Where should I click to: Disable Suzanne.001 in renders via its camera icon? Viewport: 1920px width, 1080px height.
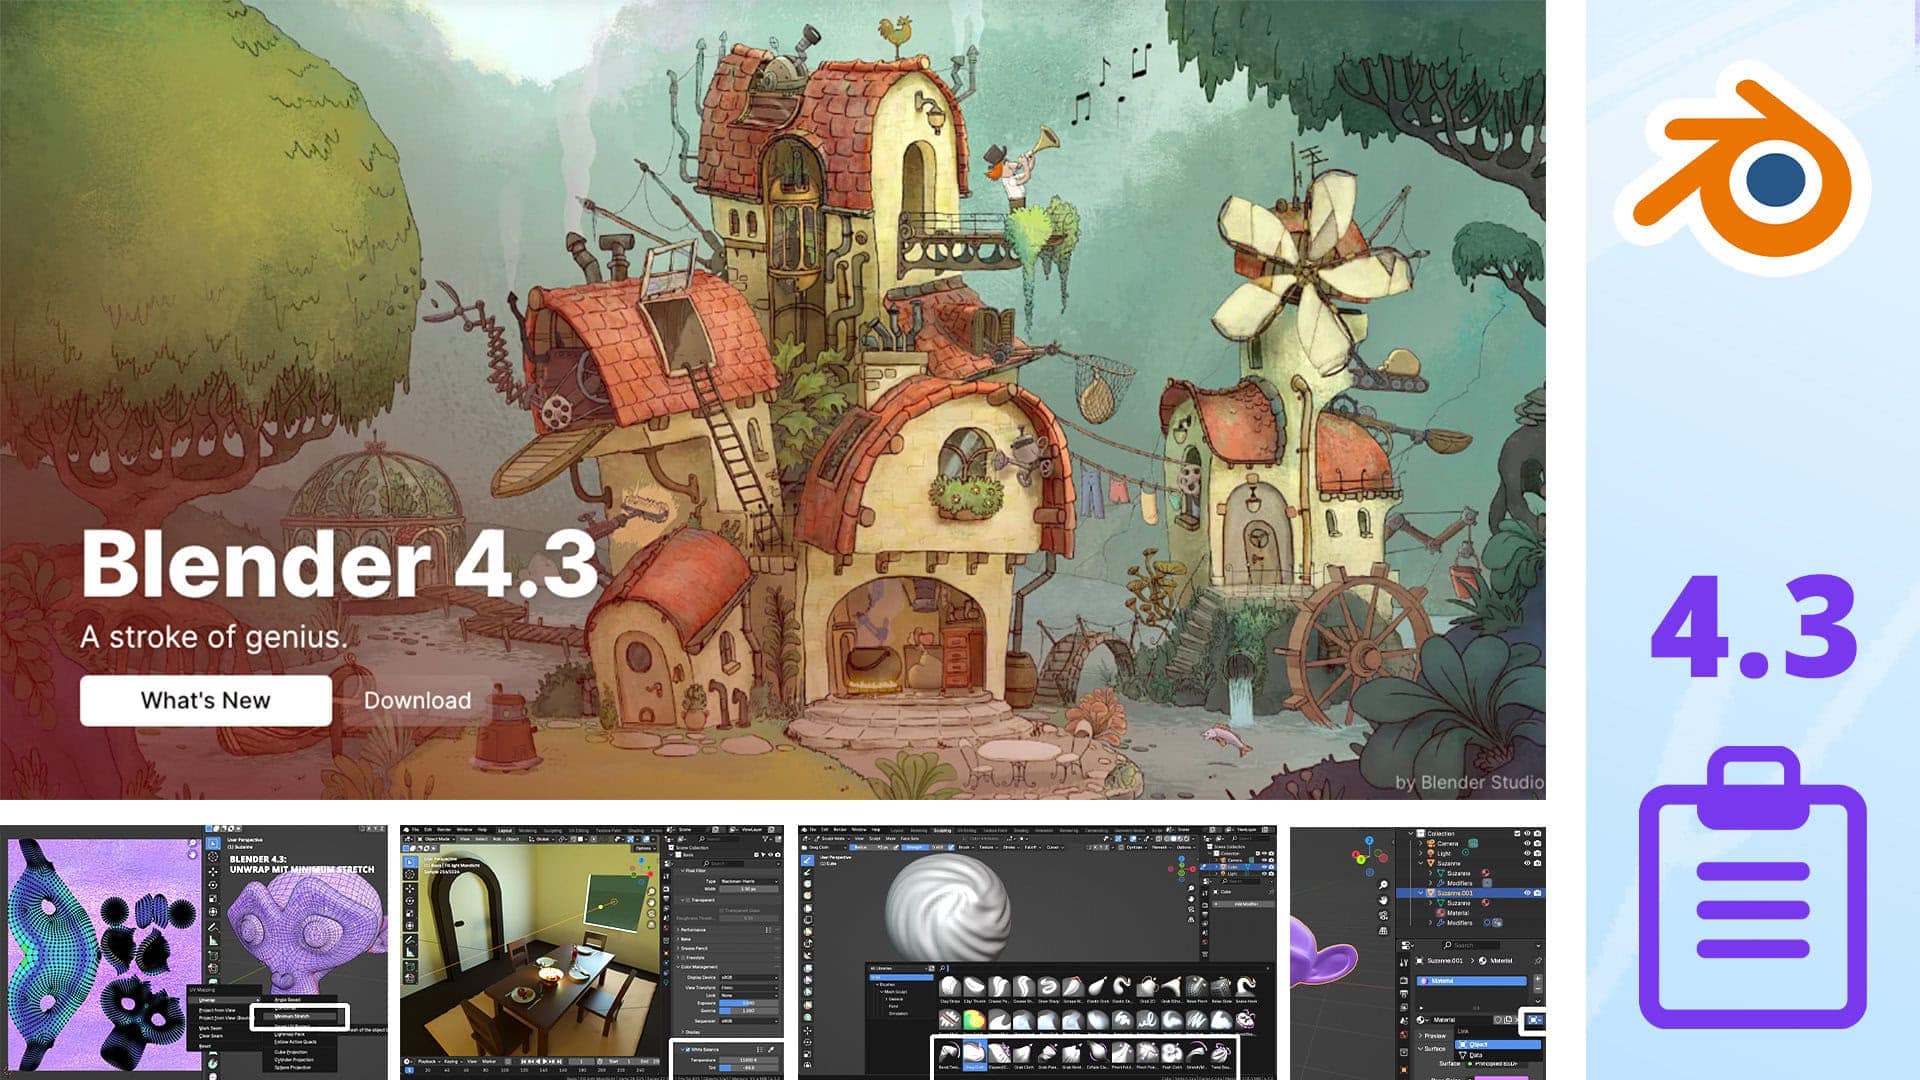coord(1537,893)
